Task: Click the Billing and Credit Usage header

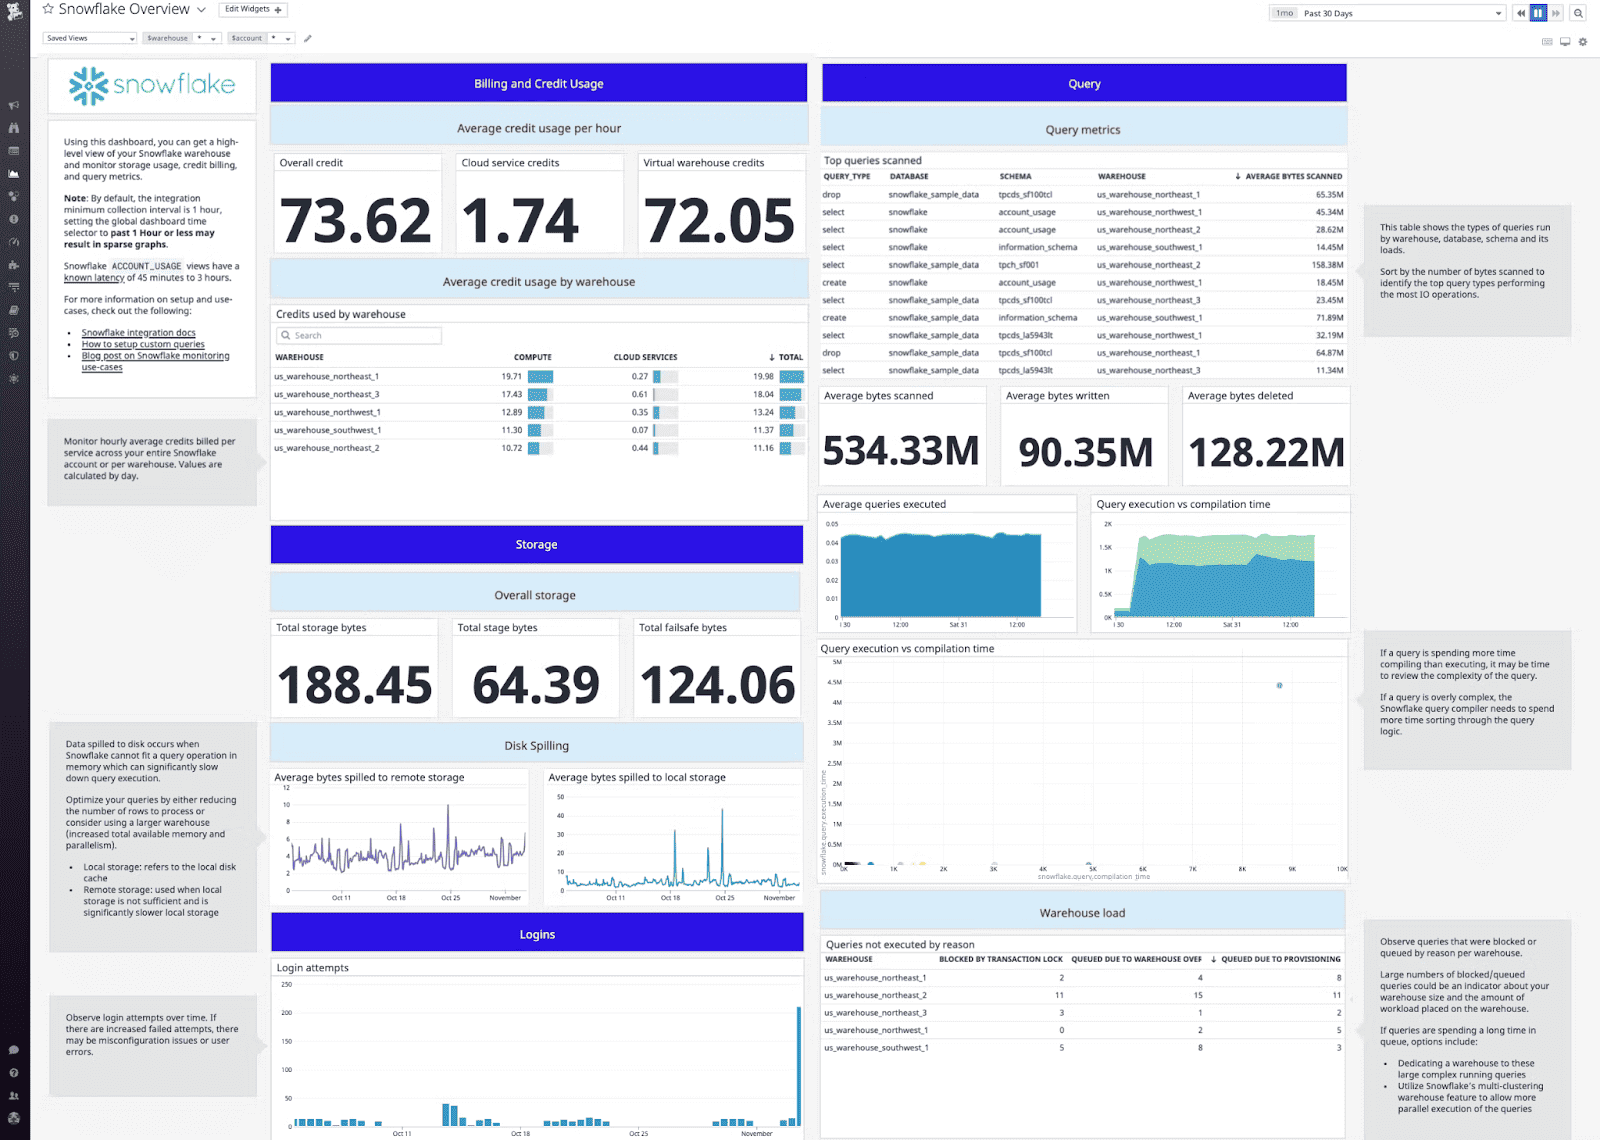Action: coord(539,83)
